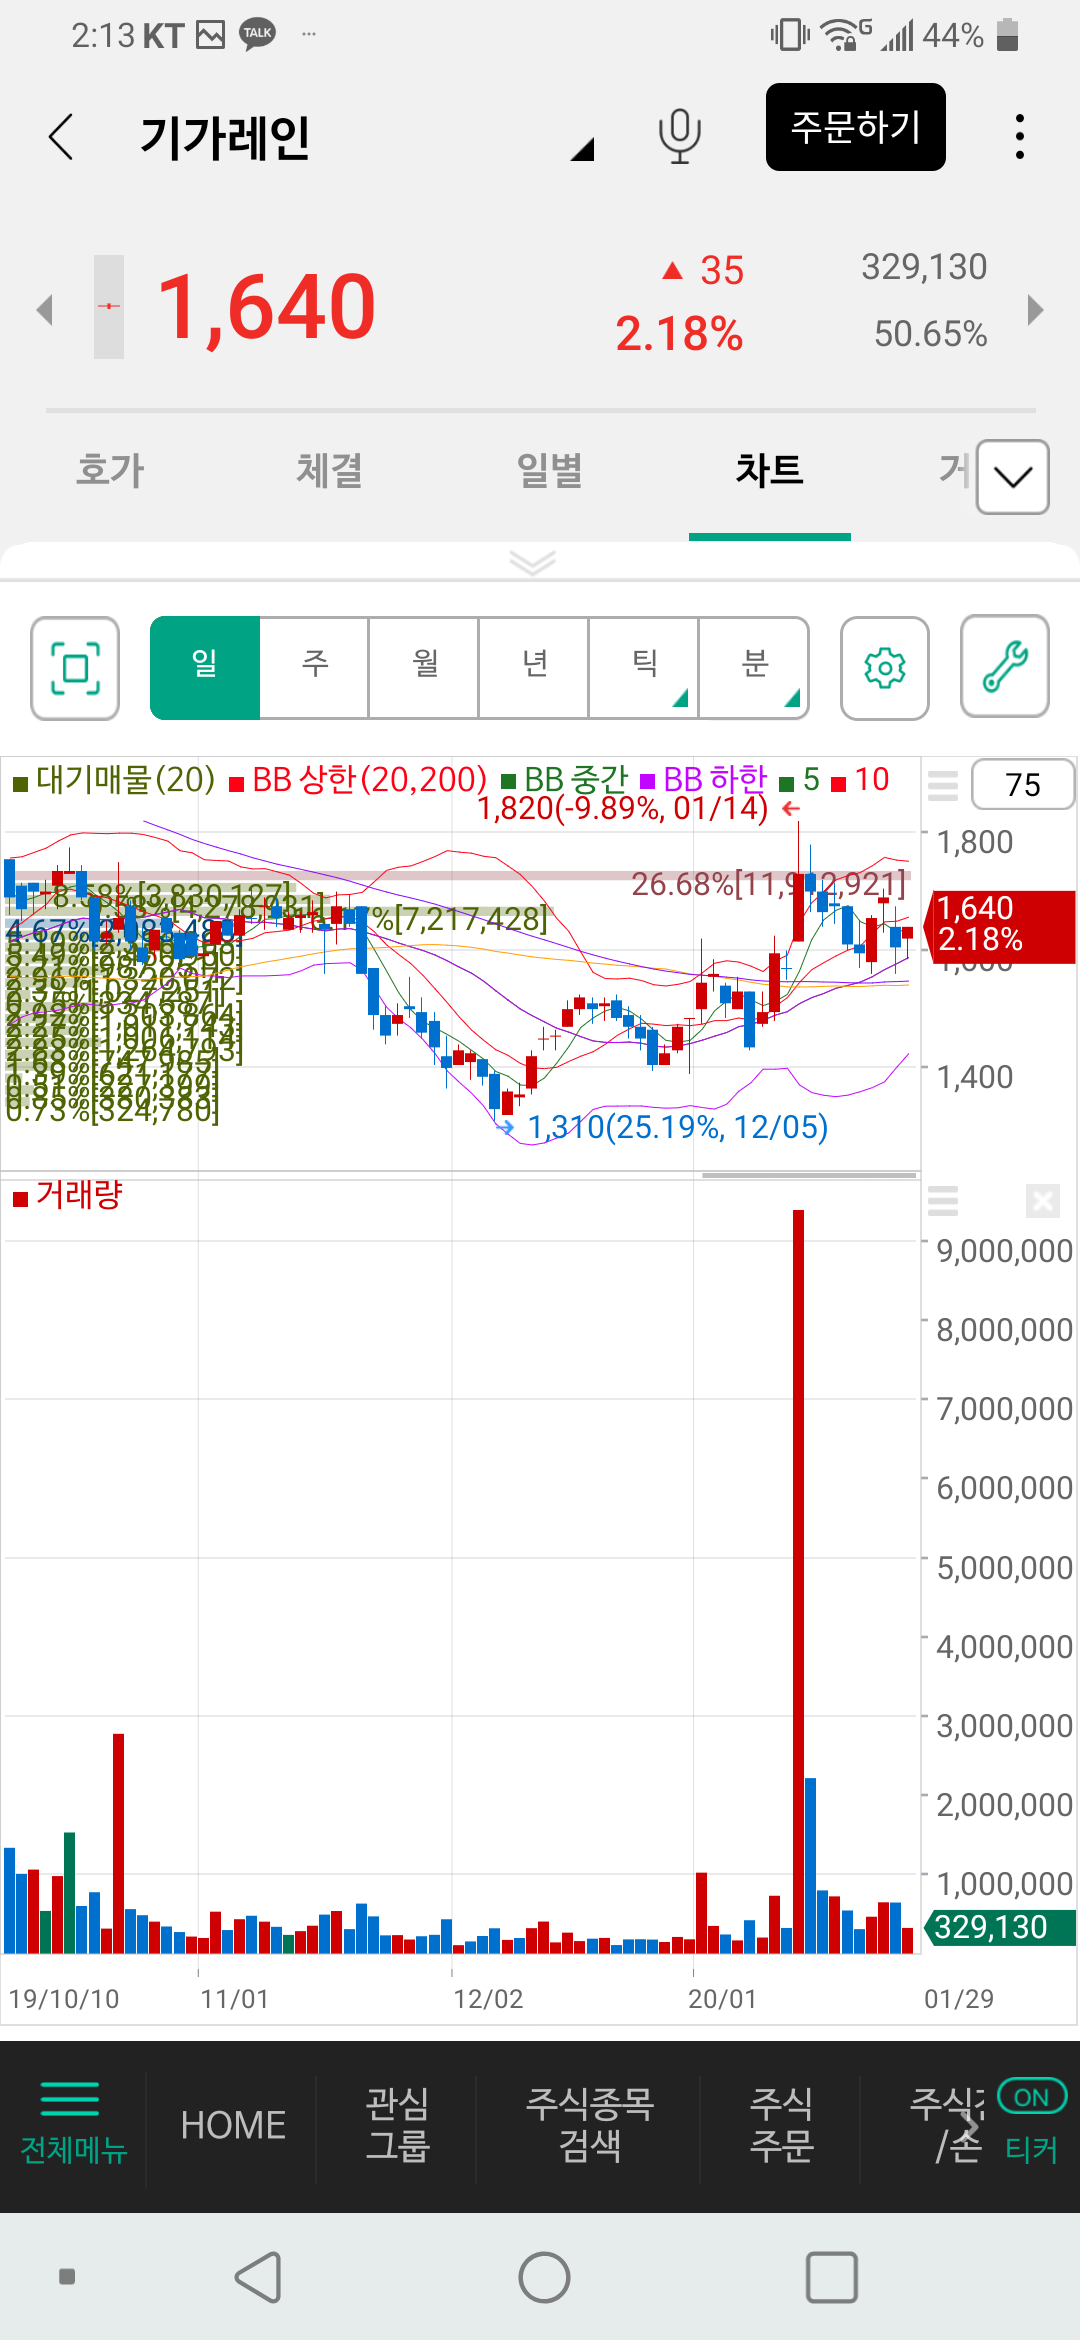Tap the 대기매물(20) legend label
The height and width of the screenshot is (2340, 1080).
tap(114, 780)
